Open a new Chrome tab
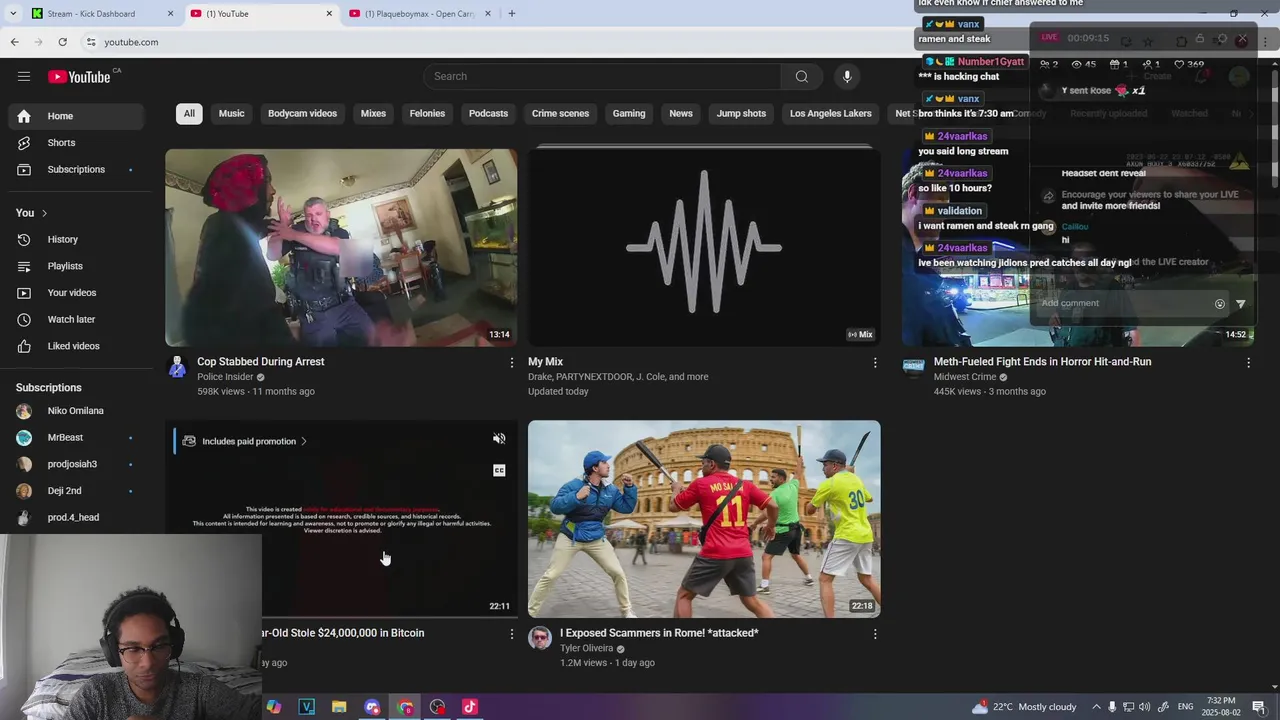This screenshot has height=720, width=1280. tap(512, 13)
